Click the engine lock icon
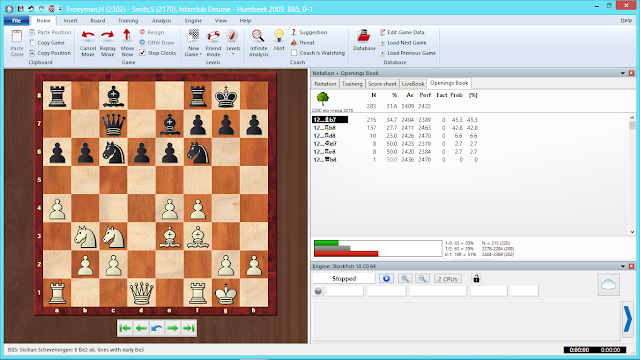Viewport: 640px width, 360px height. click(476, 279)
